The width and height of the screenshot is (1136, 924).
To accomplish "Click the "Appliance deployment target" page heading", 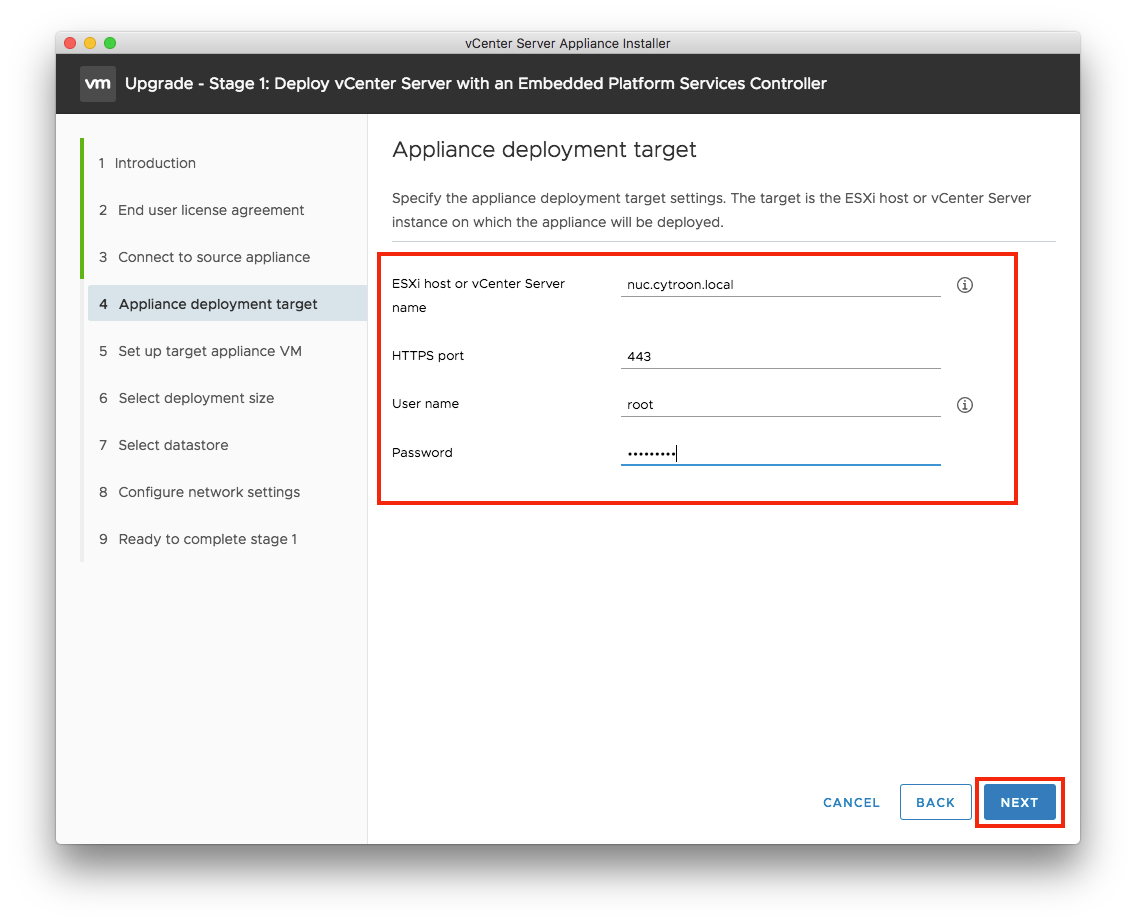I will click(x=544, y=149).
